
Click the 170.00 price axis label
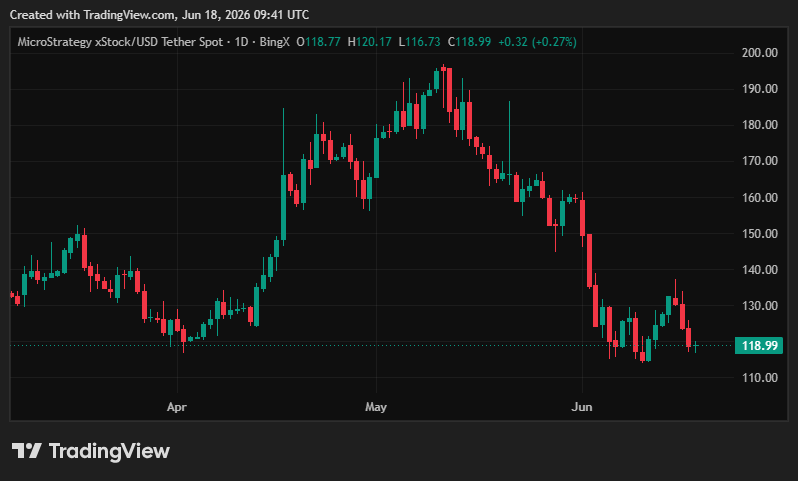[x=760, y=161]
